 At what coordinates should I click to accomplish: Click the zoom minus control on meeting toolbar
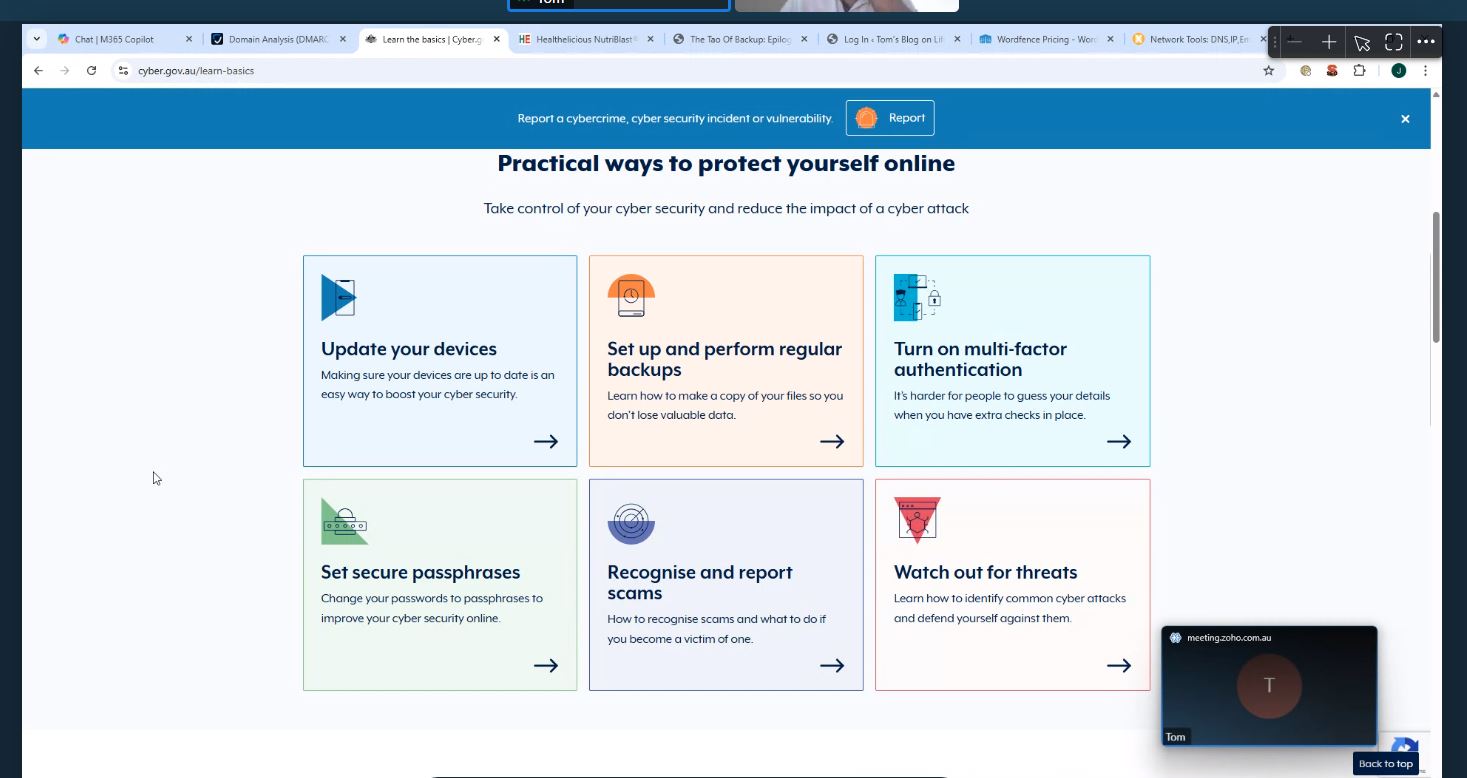[1293, 42]
